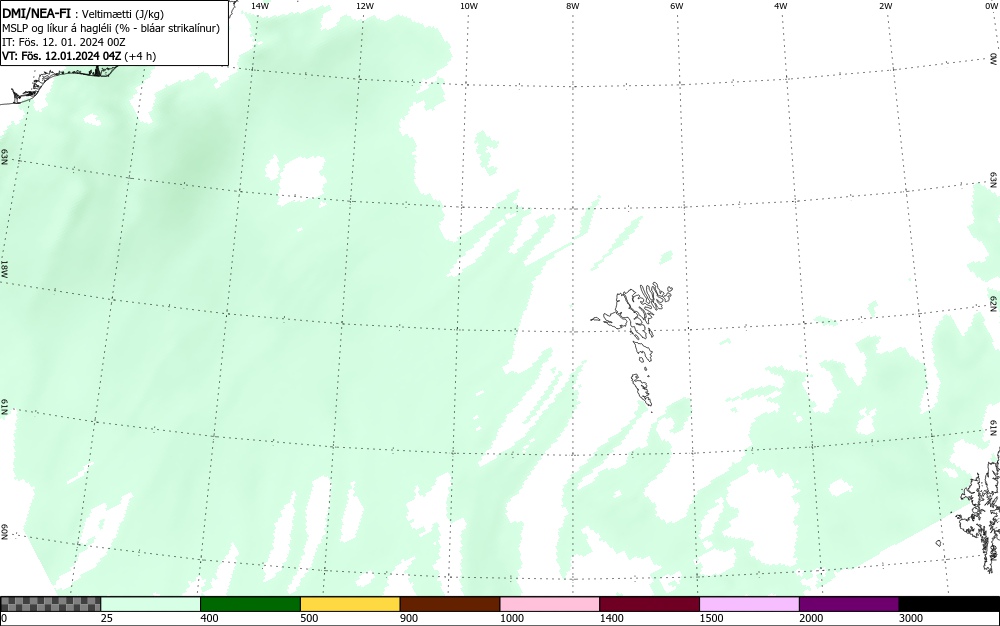This screenshot has height=626, width=1000.
Task: Click the 18W label on the map edge
Action: (x=4, y=268)
